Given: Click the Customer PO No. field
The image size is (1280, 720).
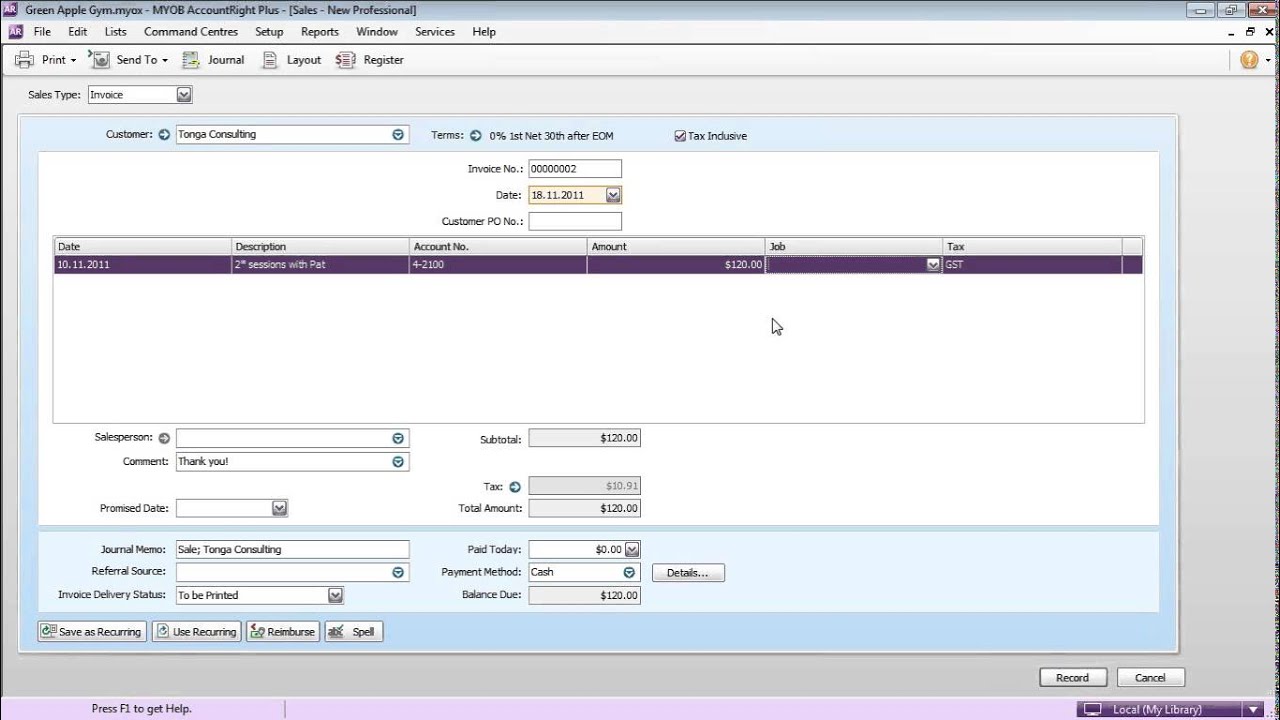Looking at the screenshot, I should point(575,221).
